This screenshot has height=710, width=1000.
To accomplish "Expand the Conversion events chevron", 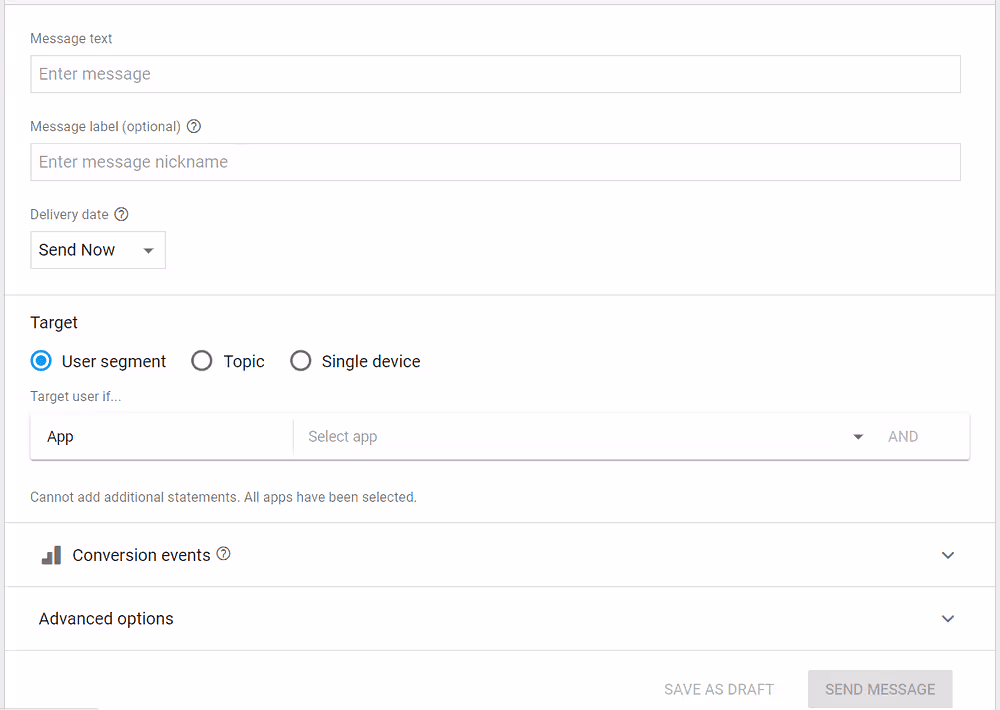I will (x=948, y=555).
